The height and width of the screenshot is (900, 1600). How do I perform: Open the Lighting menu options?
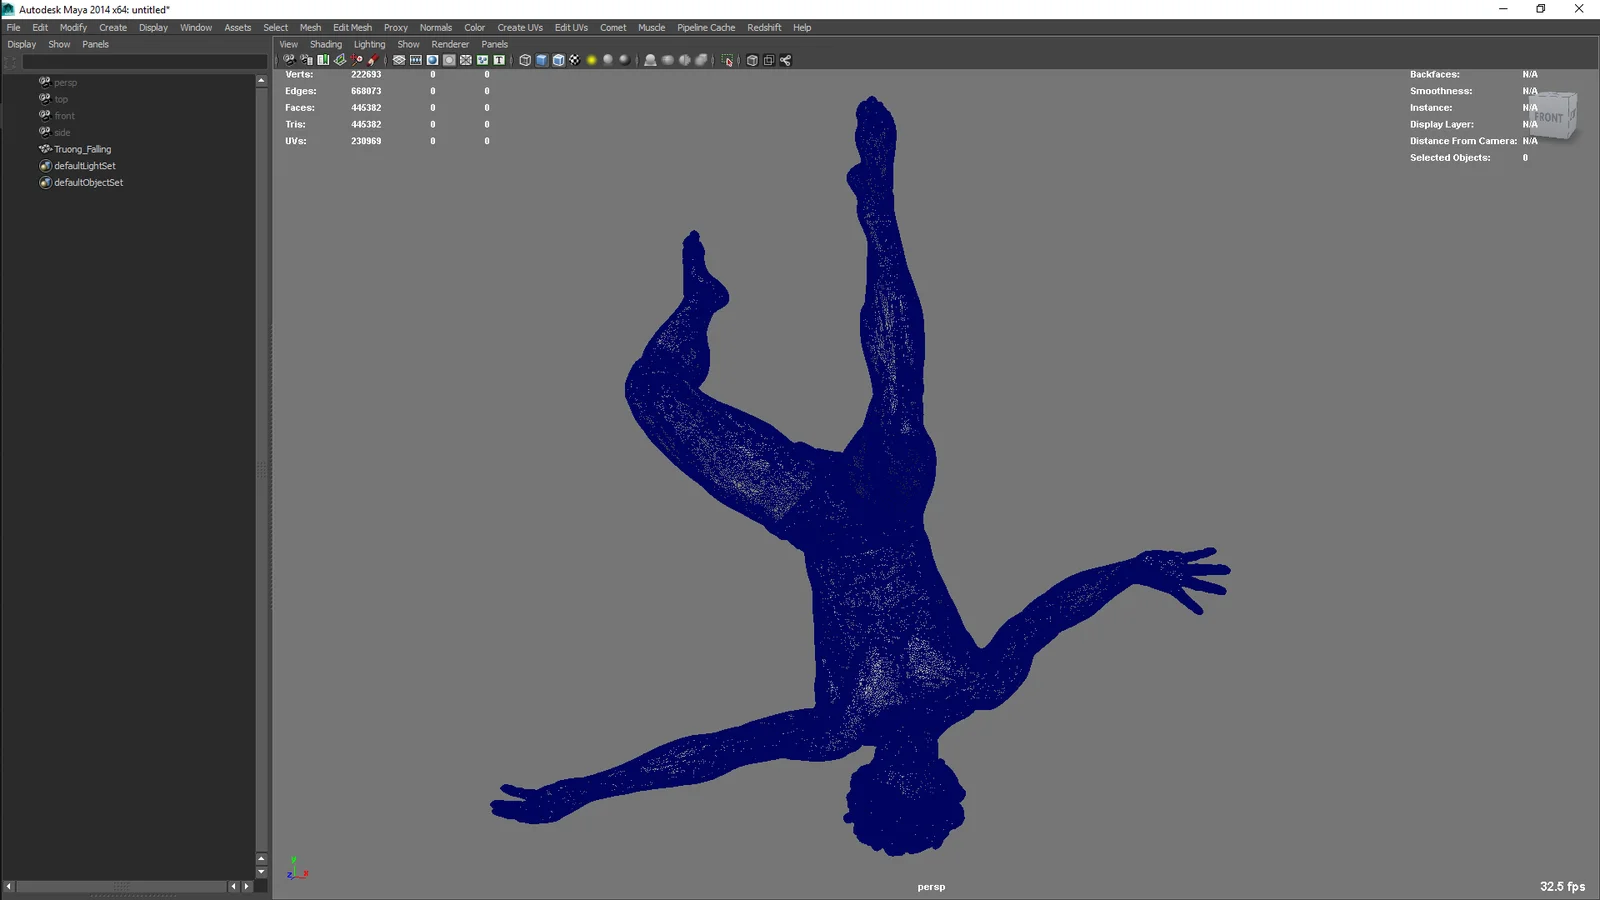pos(369,44)
